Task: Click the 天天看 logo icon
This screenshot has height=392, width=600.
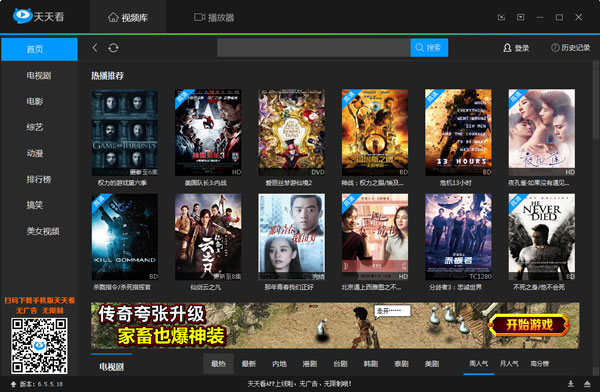Action: point(22,16)
